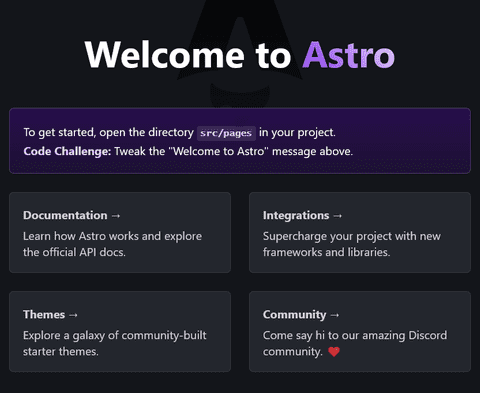This screenshot has width=480, height=393.
Task: Click the src/pages code snippet
Action: tap(226, 133)
